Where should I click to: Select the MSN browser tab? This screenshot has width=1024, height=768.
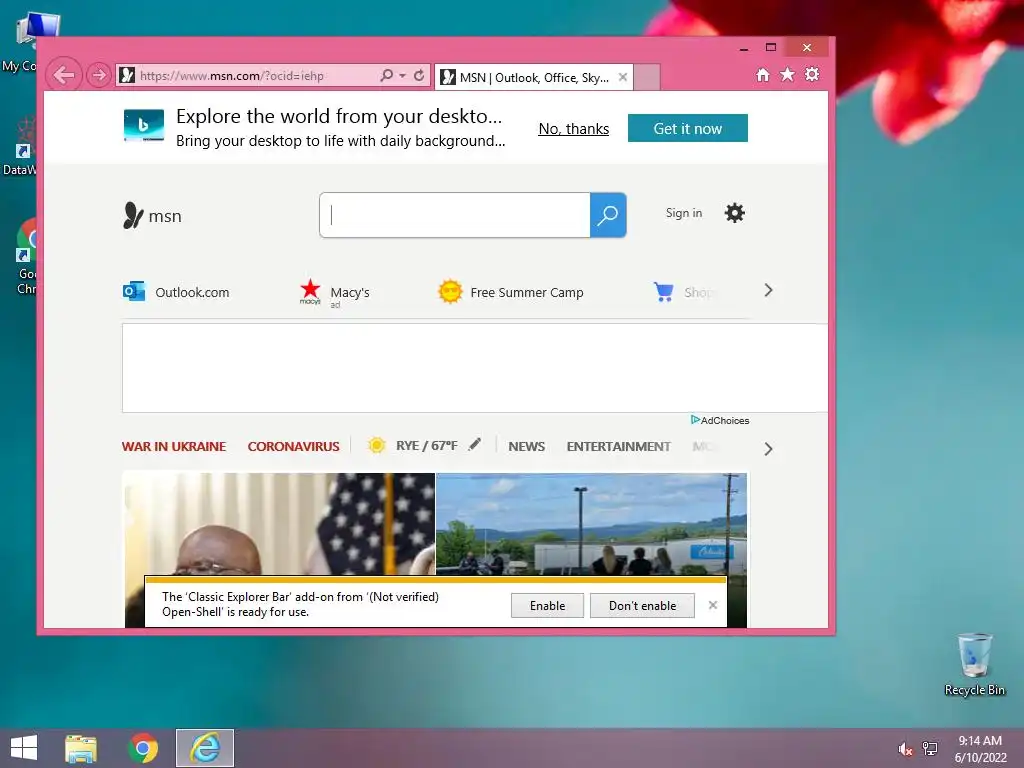(x=533, y=77)
